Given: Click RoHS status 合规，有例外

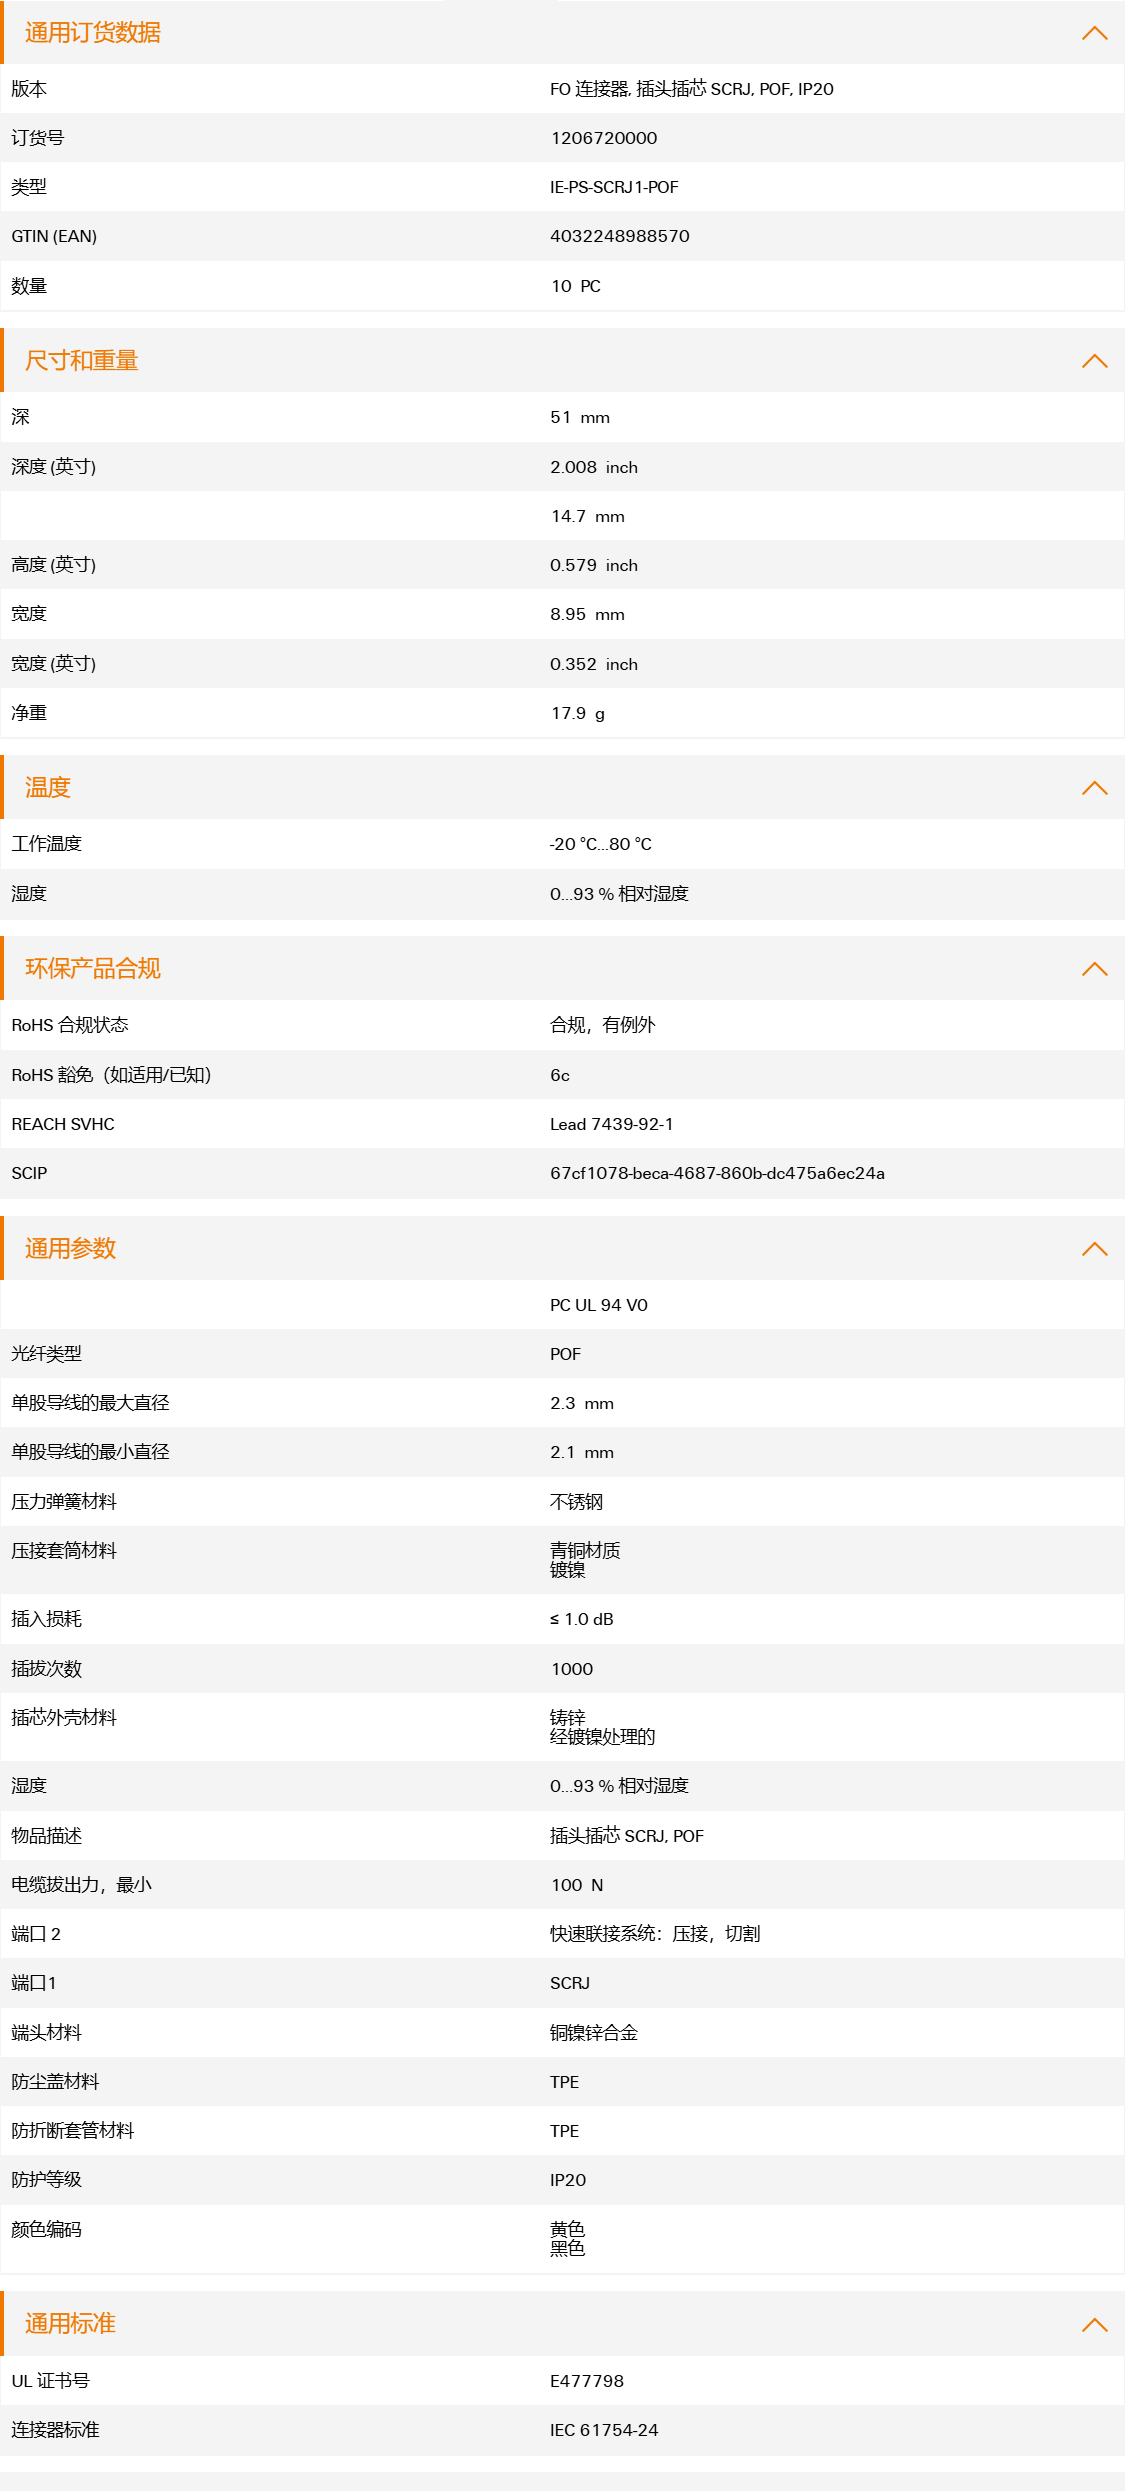Looking at the screenshot, I should (x=603, y=1025).
